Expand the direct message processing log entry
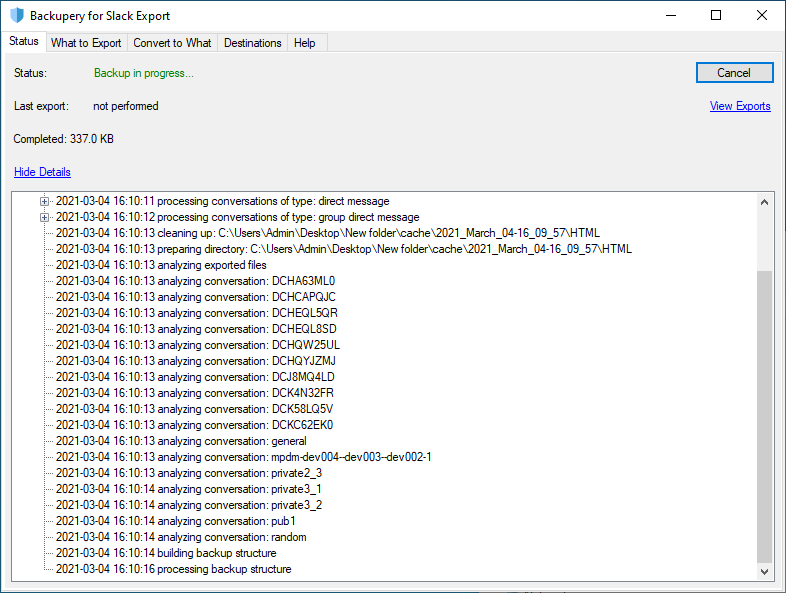Image resolution: width=786 pixels, height=593 pixels. point(45,202)
